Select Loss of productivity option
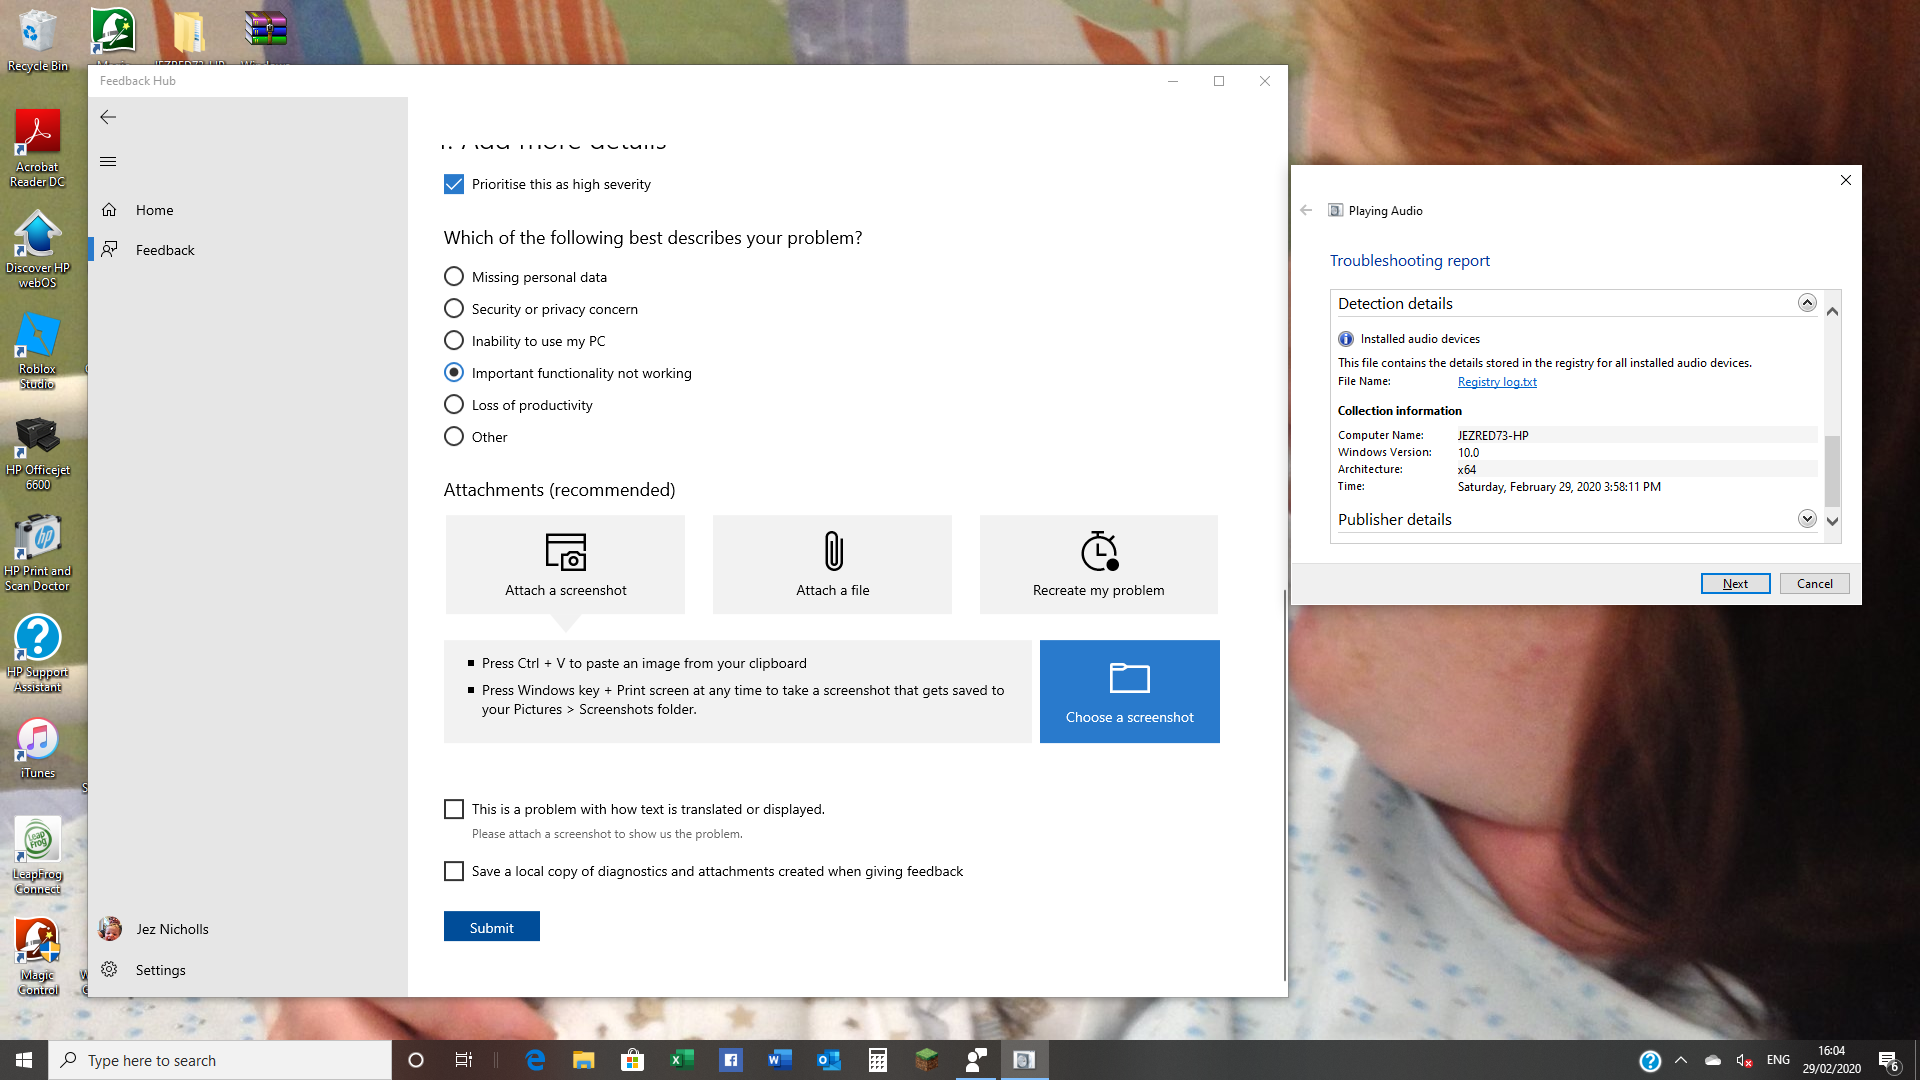 click(454, 404)
